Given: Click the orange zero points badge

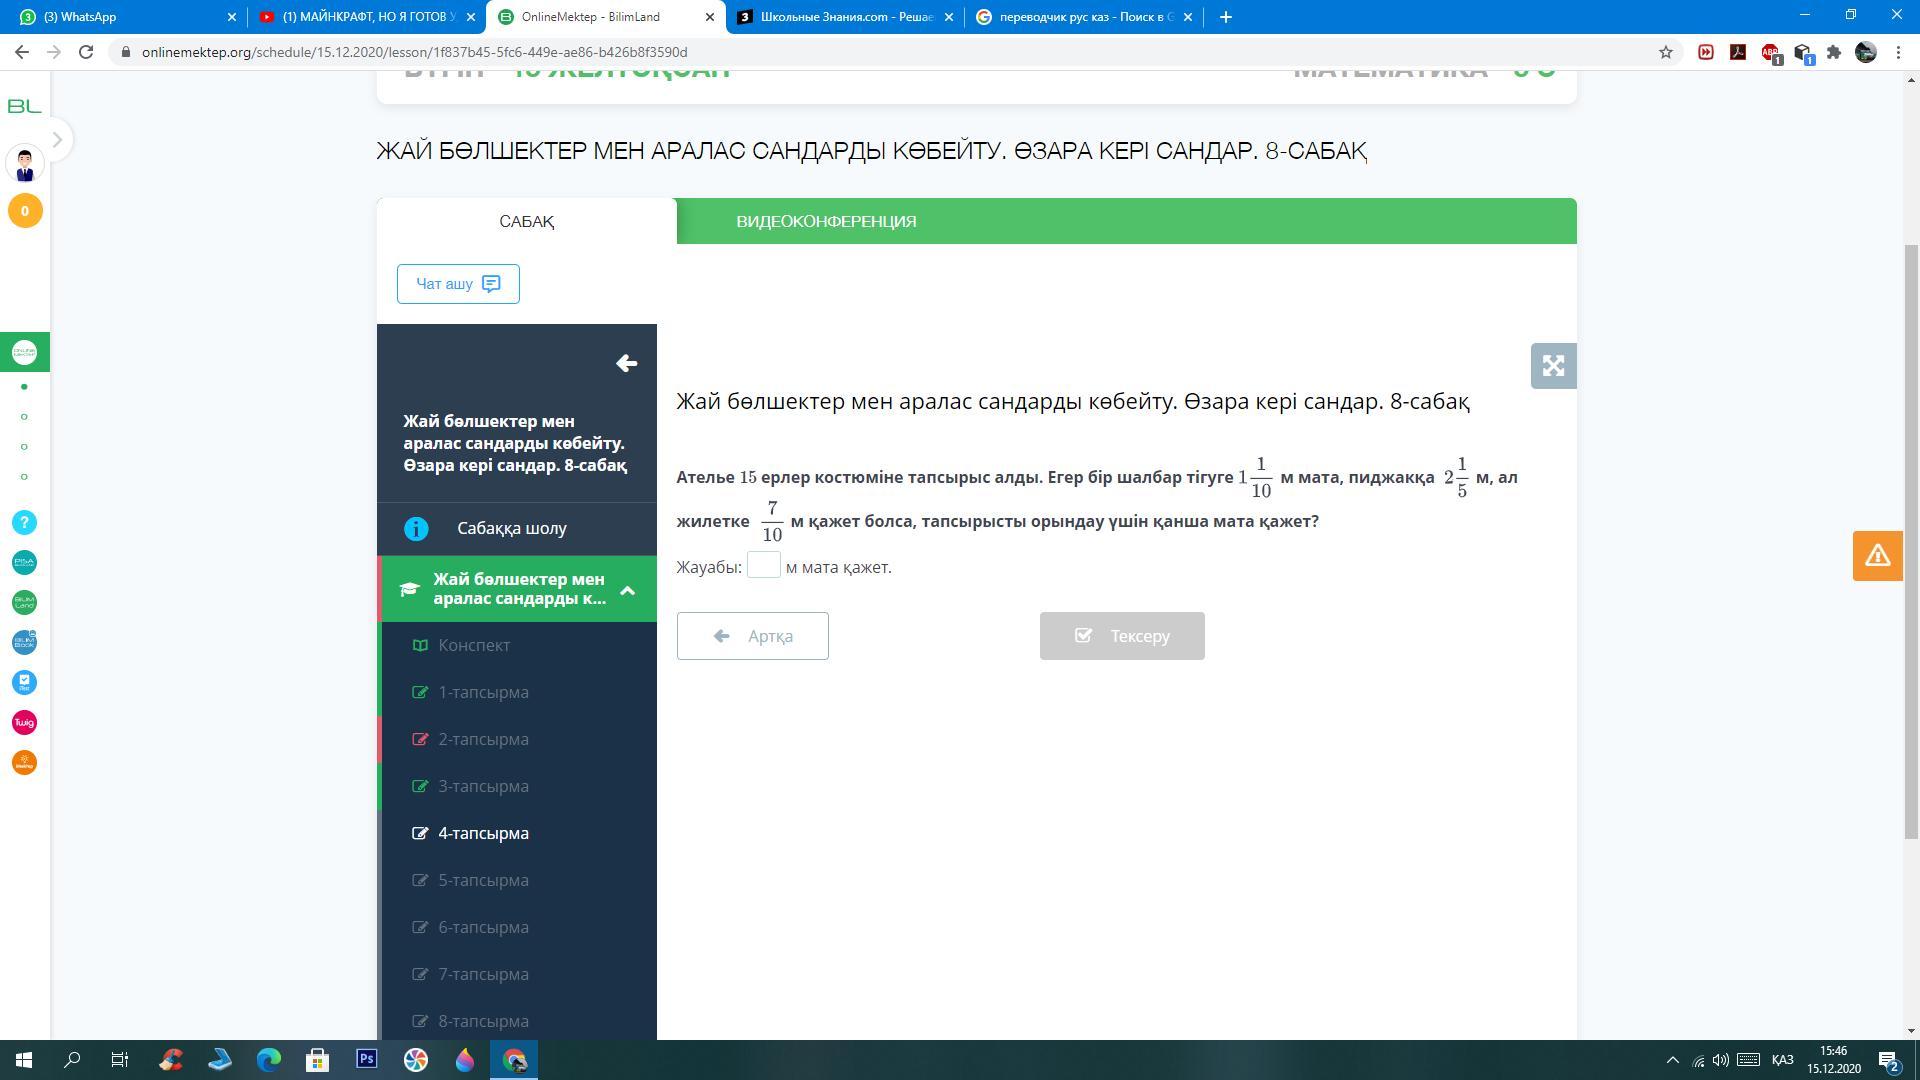Looking at the screenshot, I should click(25, 211).
